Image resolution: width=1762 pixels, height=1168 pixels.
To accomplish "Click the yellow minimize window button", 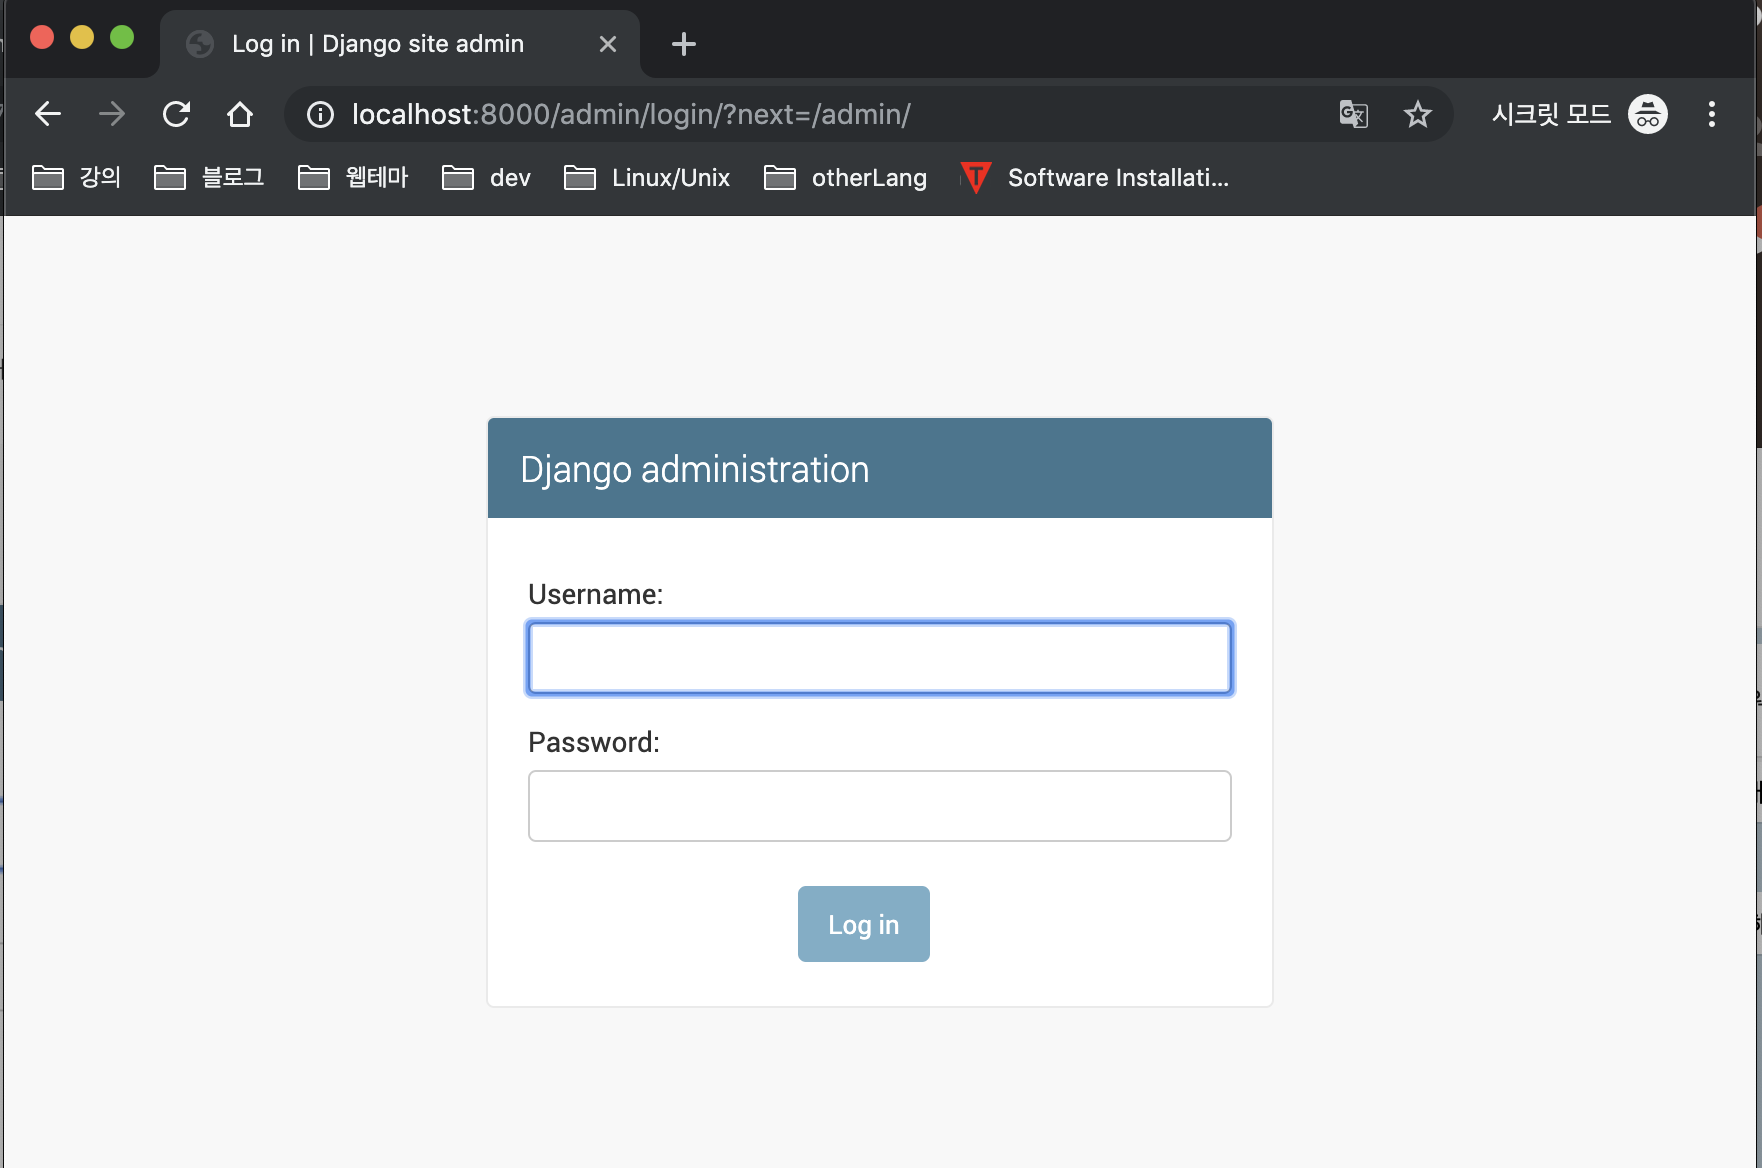I will click(x=82, y=37).
